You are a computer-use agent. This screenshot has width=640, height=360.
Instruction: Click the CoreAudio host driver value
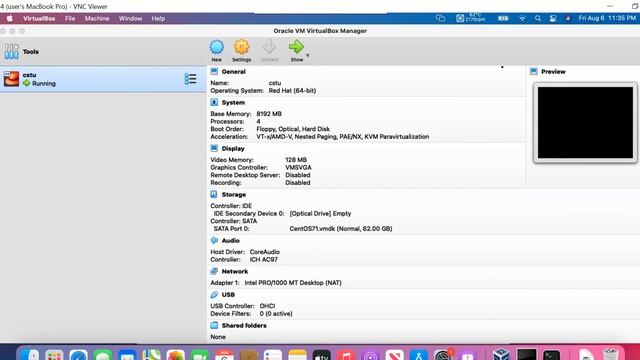tap(264, 252)
